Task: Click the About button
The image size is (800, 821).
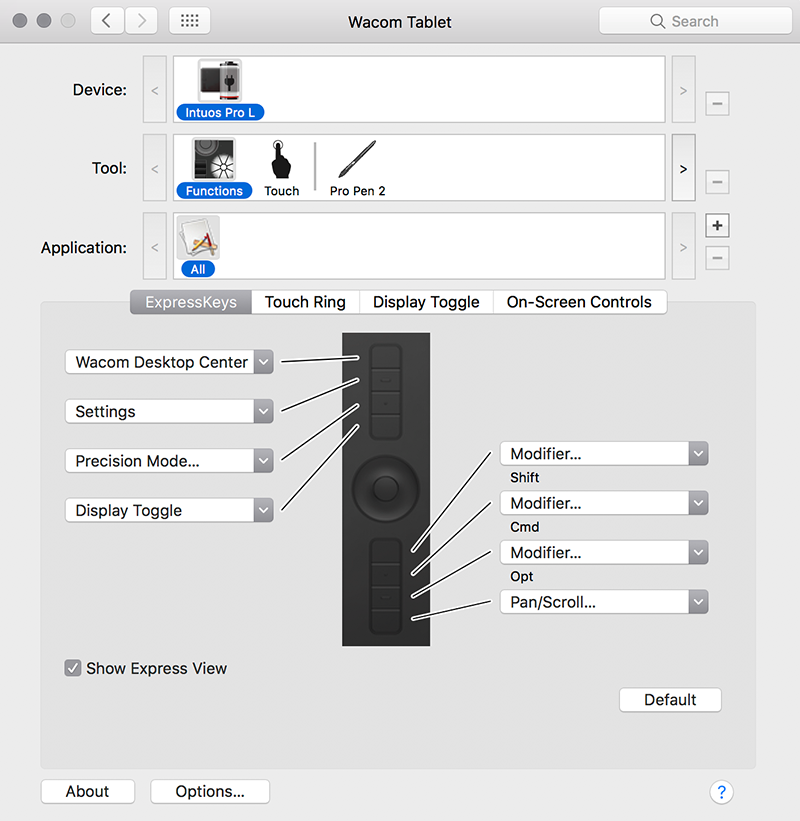Action: coord(87,791)
